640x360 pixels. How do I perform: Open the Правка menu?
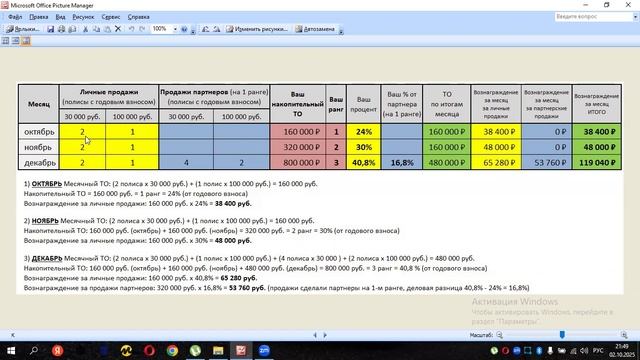[x=39, y=17]
